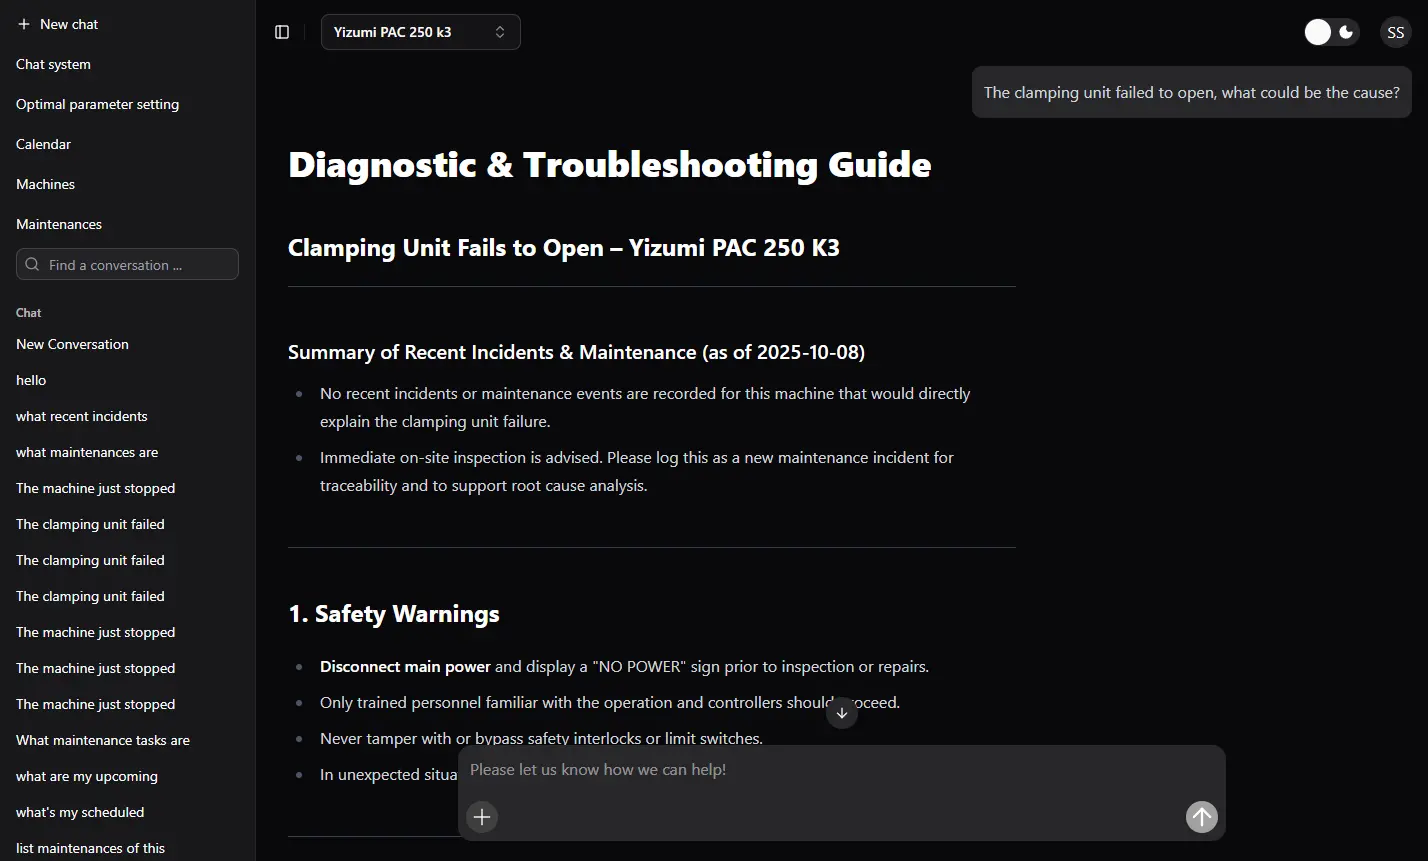Open the Maintenances section
This screenshot has width=1428, height=861.
(59, 224)
